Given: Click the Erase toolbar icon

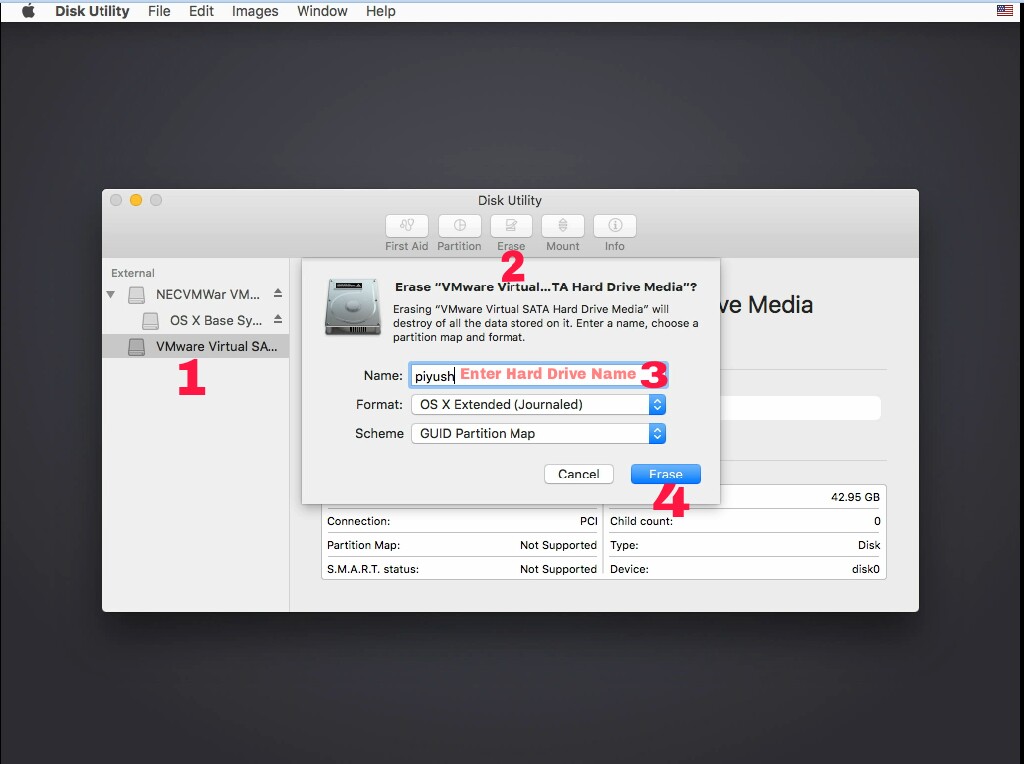Looking at the screenshot, I should coord(511,225).
